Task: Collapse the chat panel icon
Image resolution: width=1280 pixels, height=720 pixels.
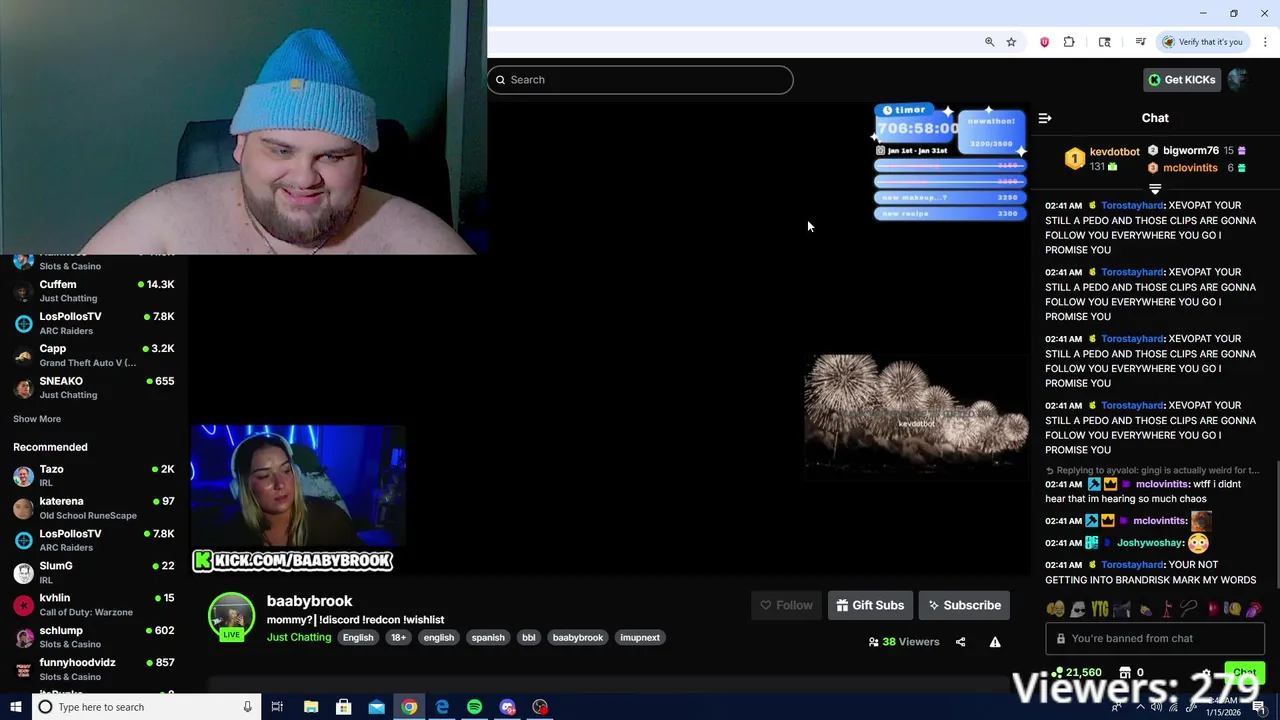Action: coord(1044,118)
